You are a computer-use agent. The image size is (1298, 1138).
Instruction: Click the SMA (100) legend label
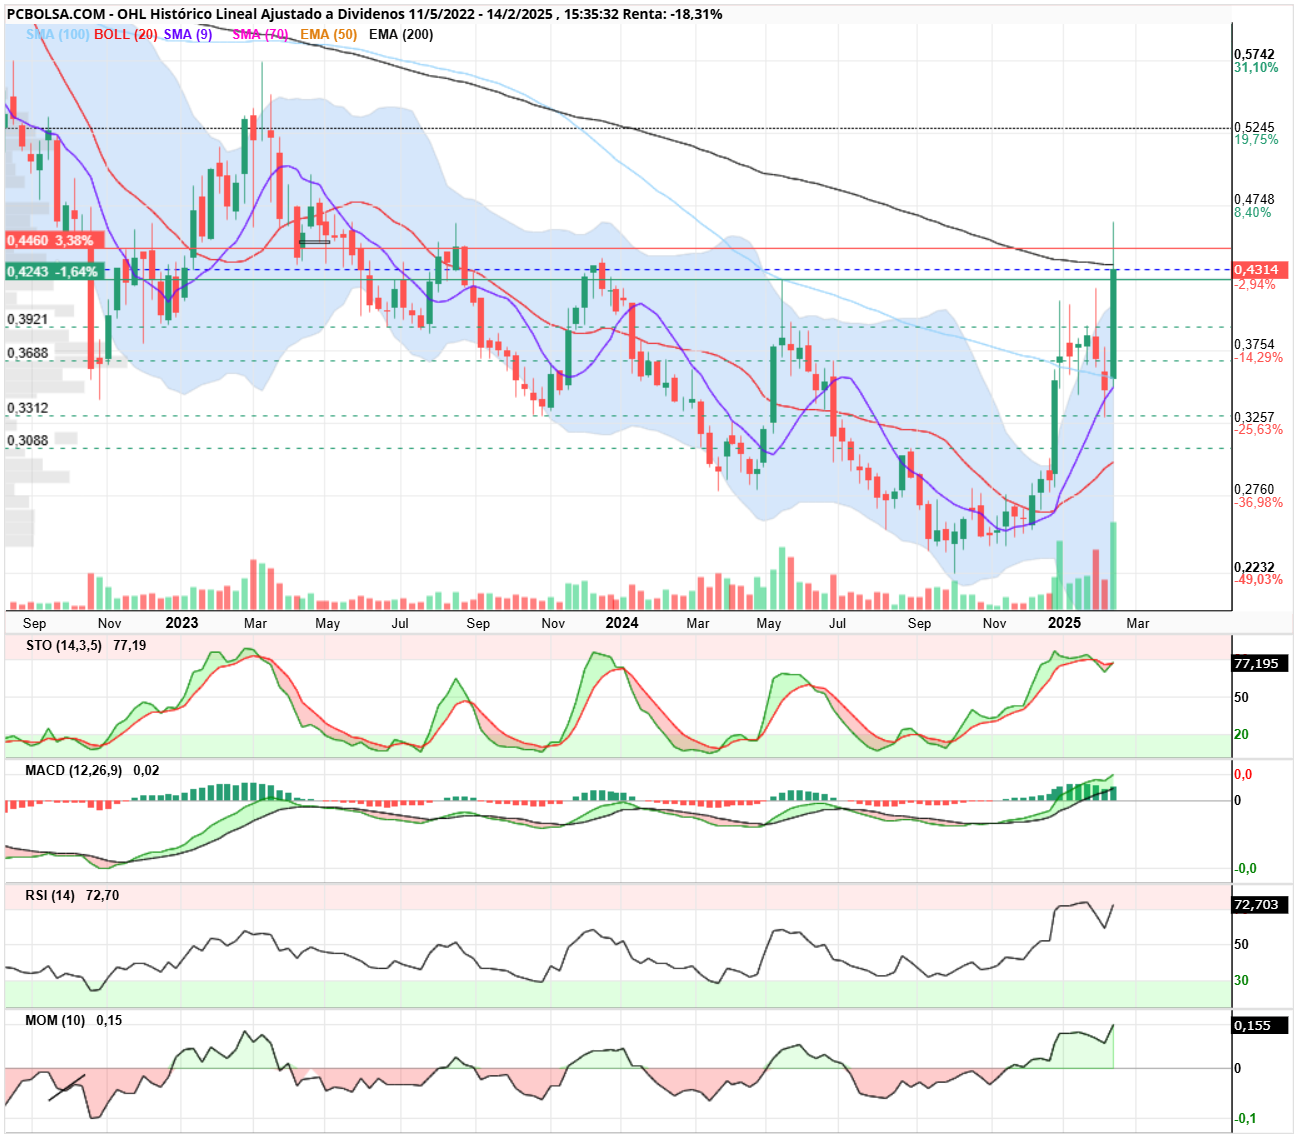tap(57, 34)
